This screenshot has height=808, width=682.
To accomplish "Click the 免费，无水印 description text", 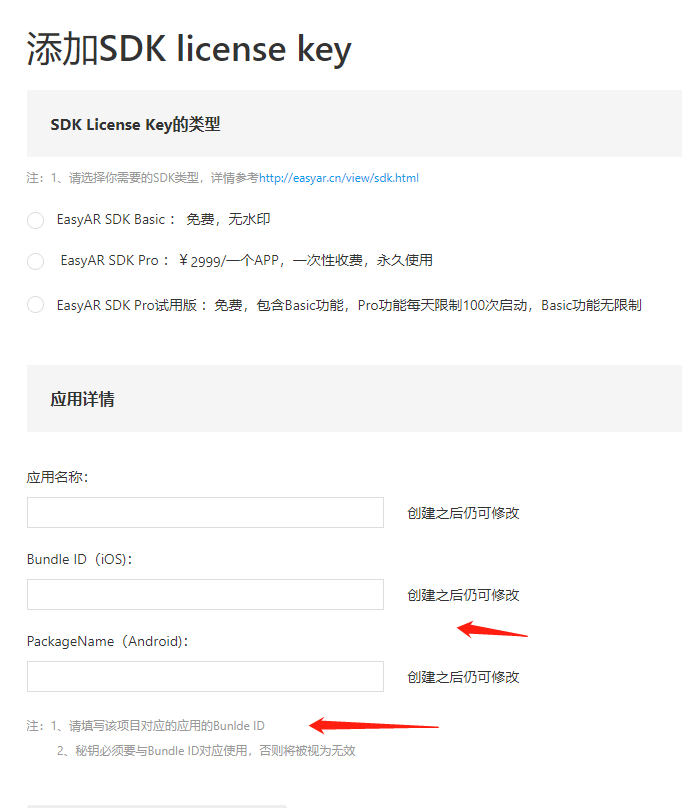I will click(x=228, y=220).
